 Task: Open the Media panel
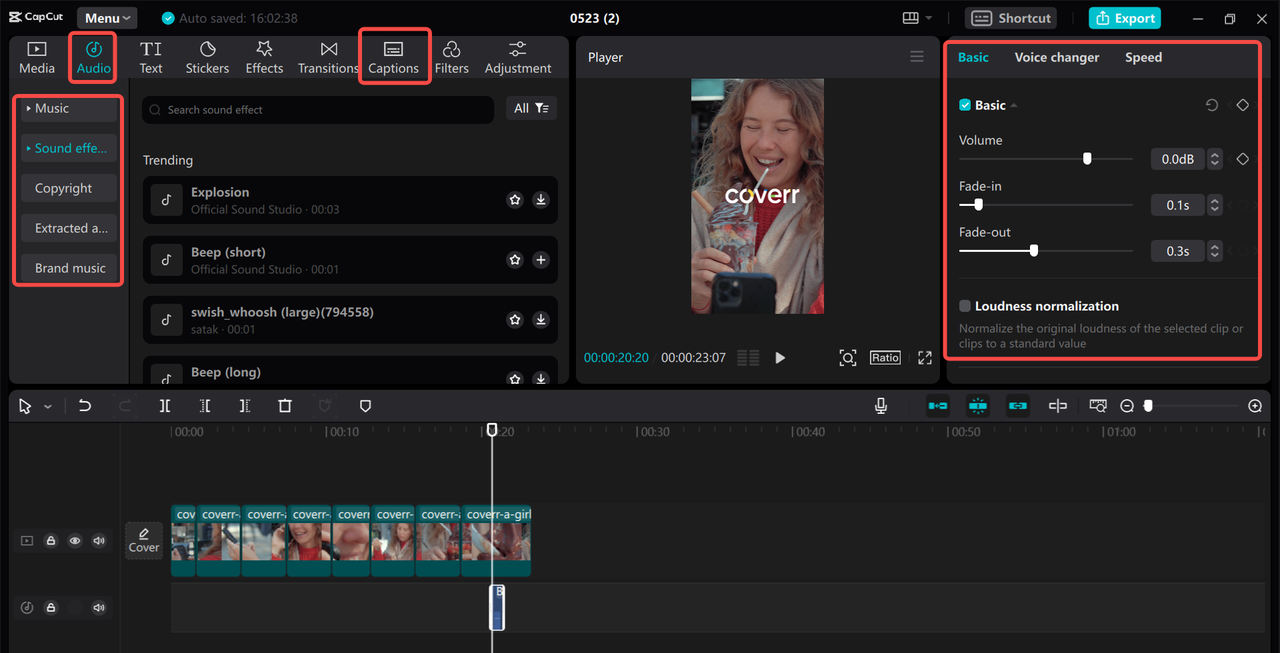tap(37, 58)
